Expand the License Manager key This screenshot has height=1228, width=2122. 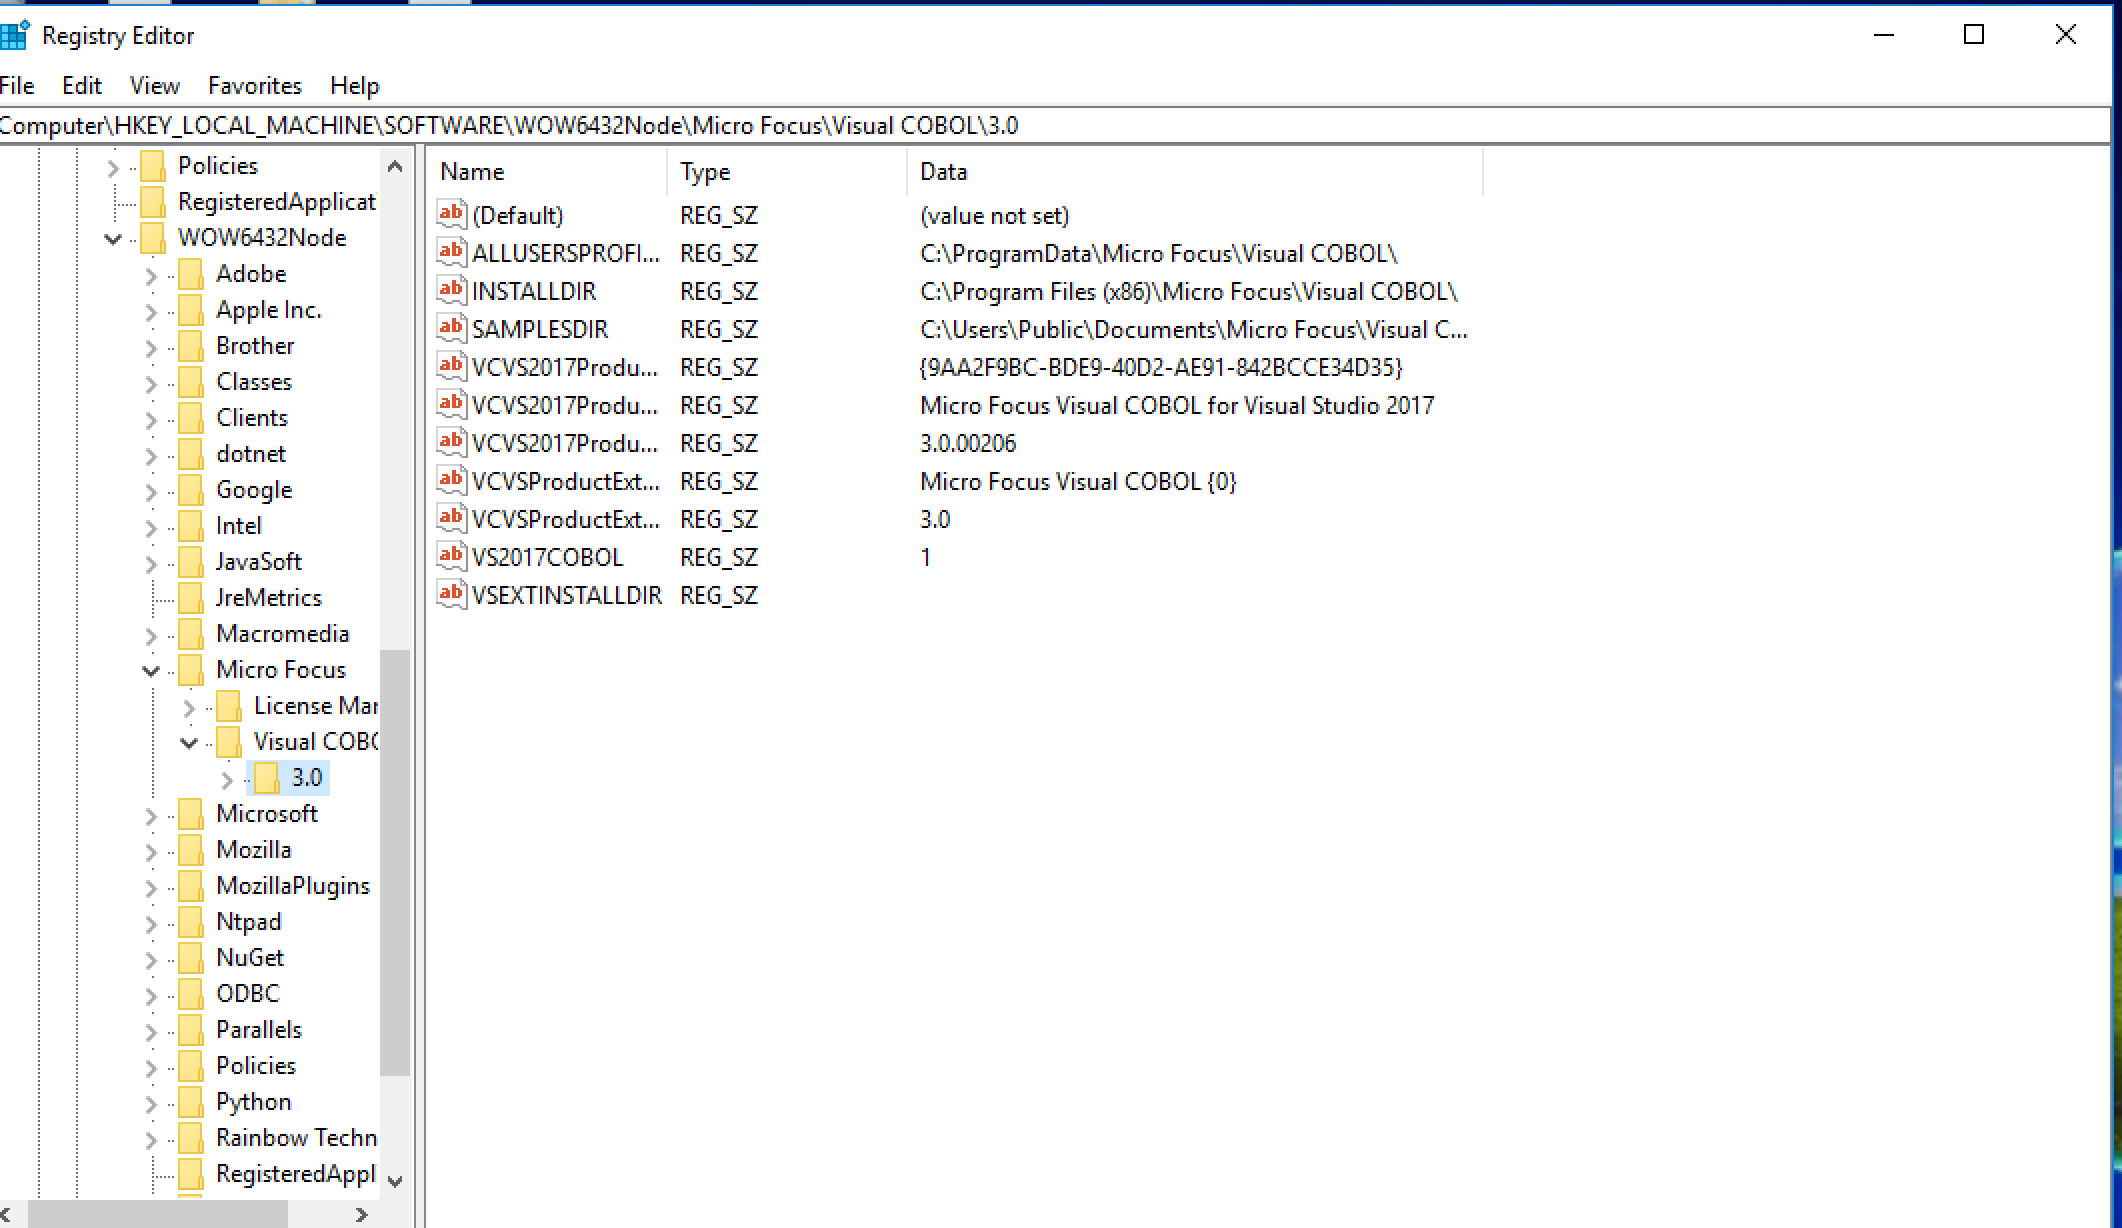pyautogui.click(x=189, y=707)
